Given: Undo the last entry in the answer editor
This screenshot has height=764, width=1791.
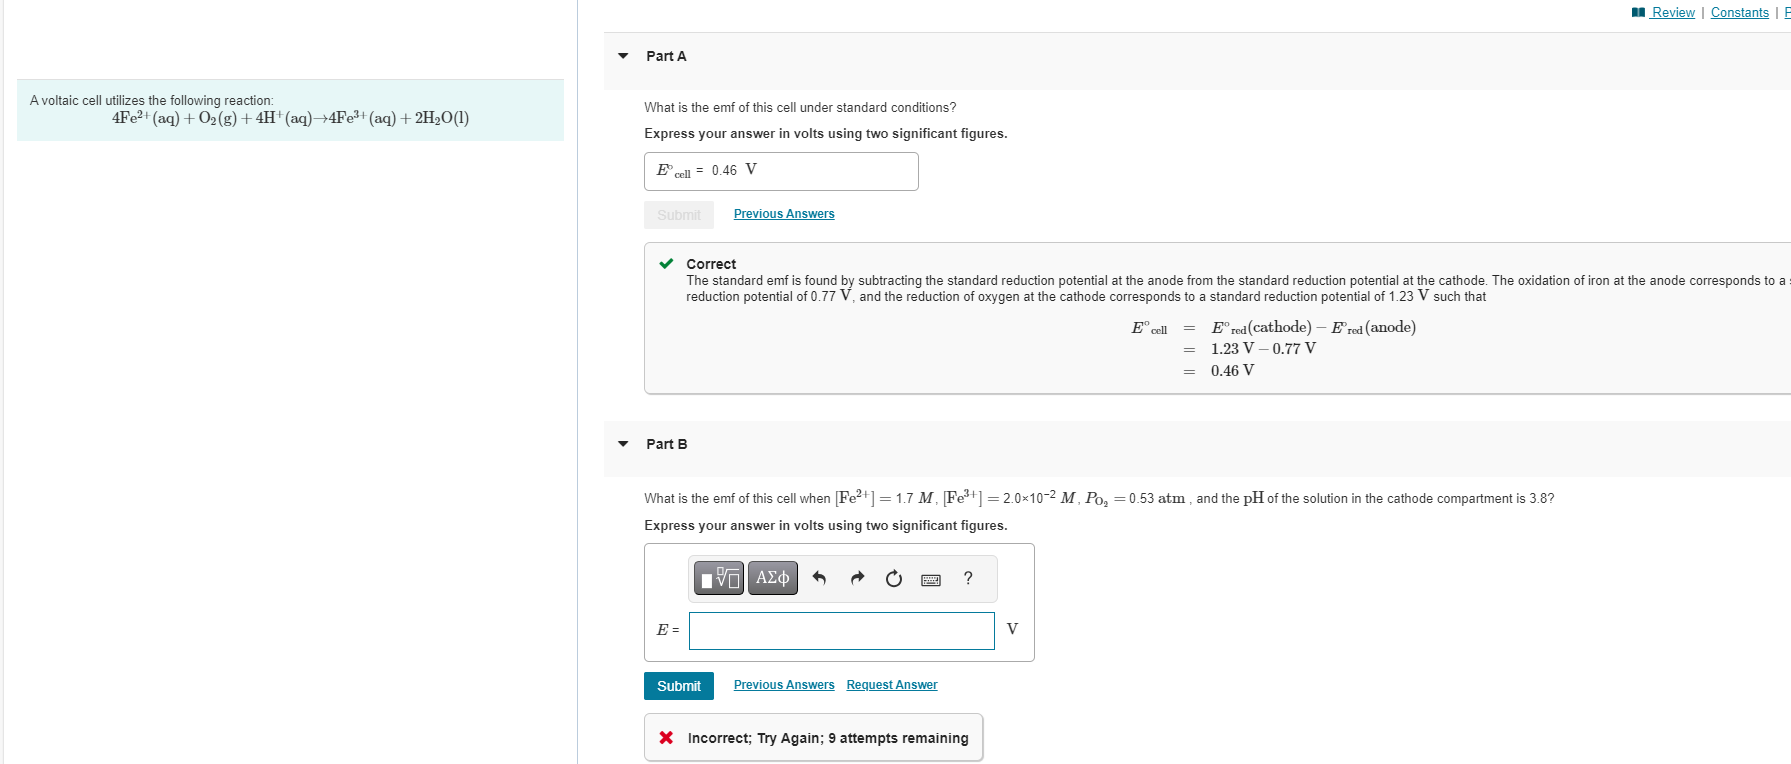Looking at the screenshot, I should coord(819,578).
